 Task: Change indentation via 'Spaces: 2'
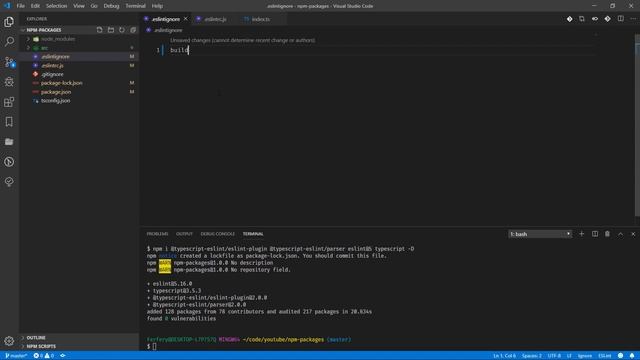point(532,356)
